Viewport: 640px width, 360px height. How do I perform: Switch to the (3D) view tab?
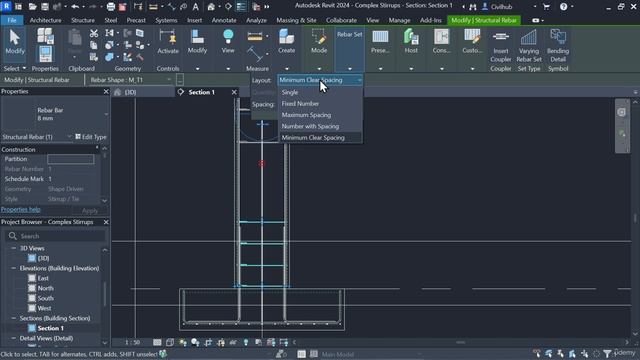pos(143,92)
